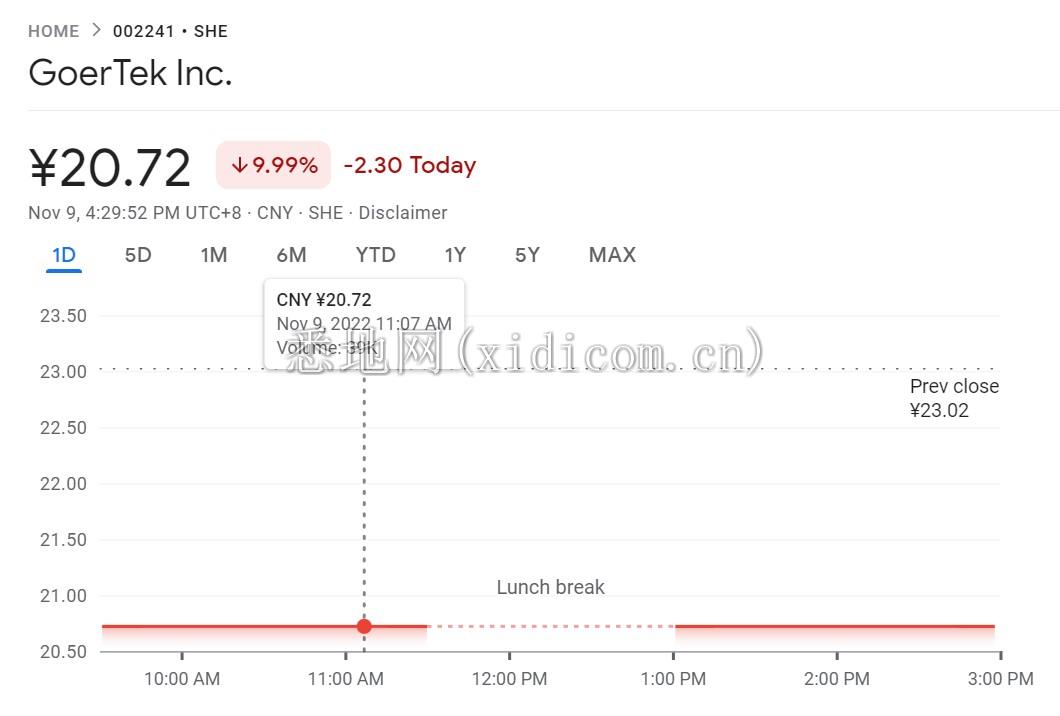Viewport: 1060px width, 716px height.
Task: View the 1Y chart range
Action: (455, 255)
